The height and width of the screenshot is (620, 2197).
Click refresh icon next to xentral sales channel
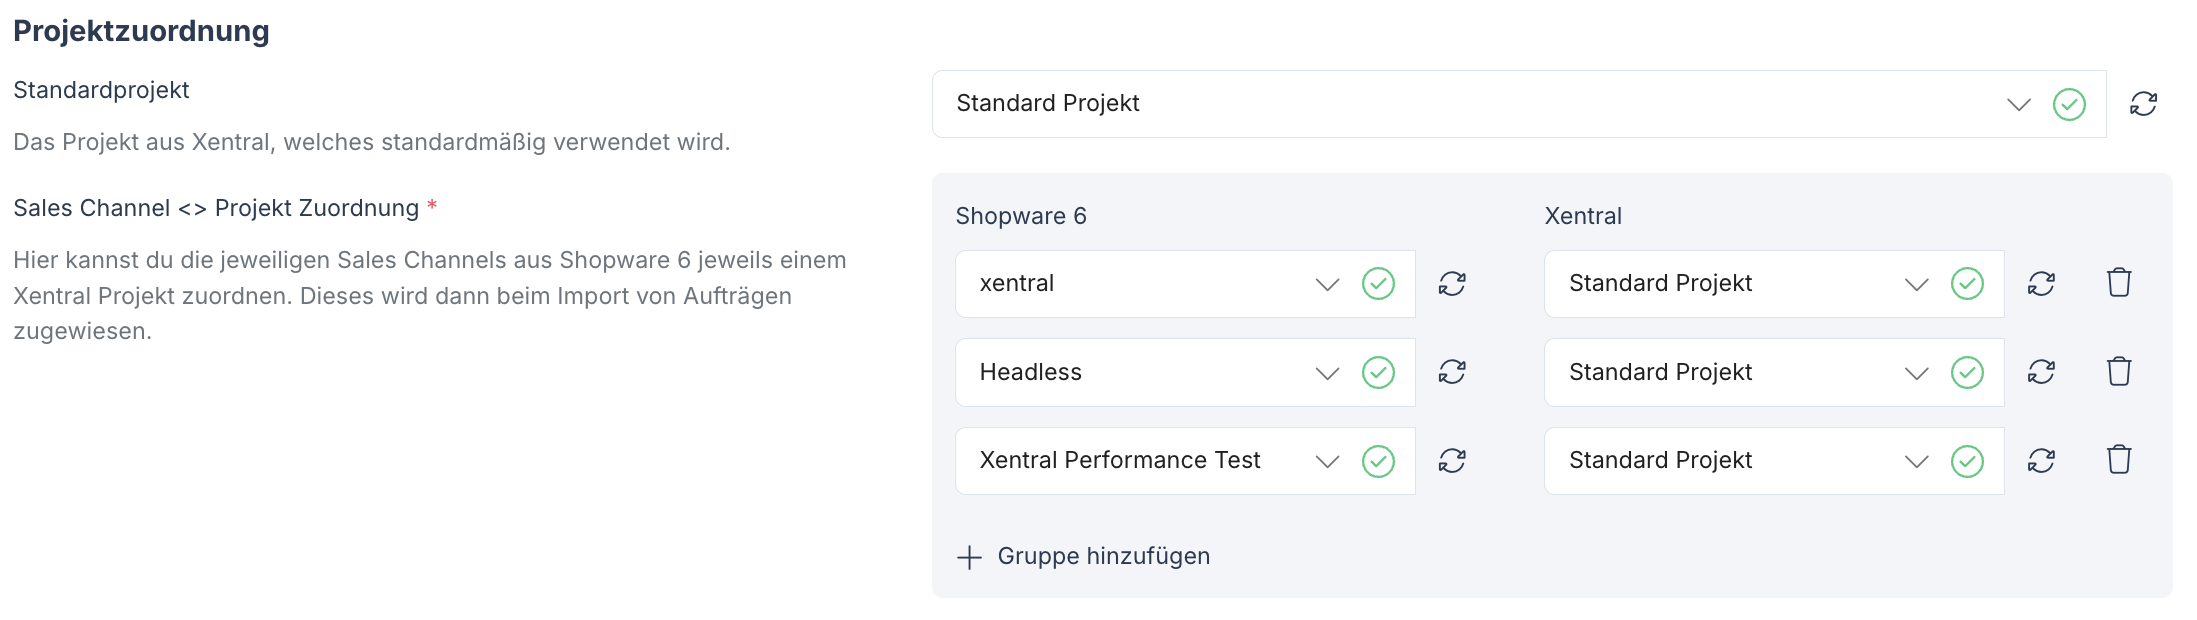click(1452, 284)
